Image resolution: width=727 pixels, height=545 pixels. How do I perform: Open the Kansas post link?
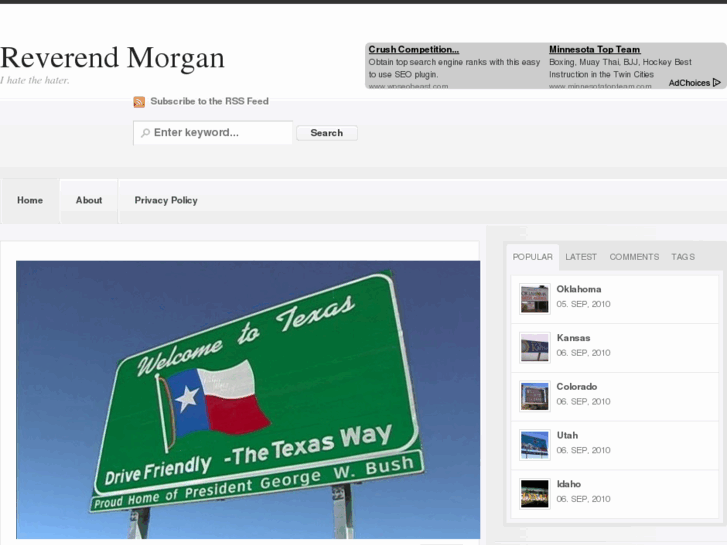[x=573, y=338]
